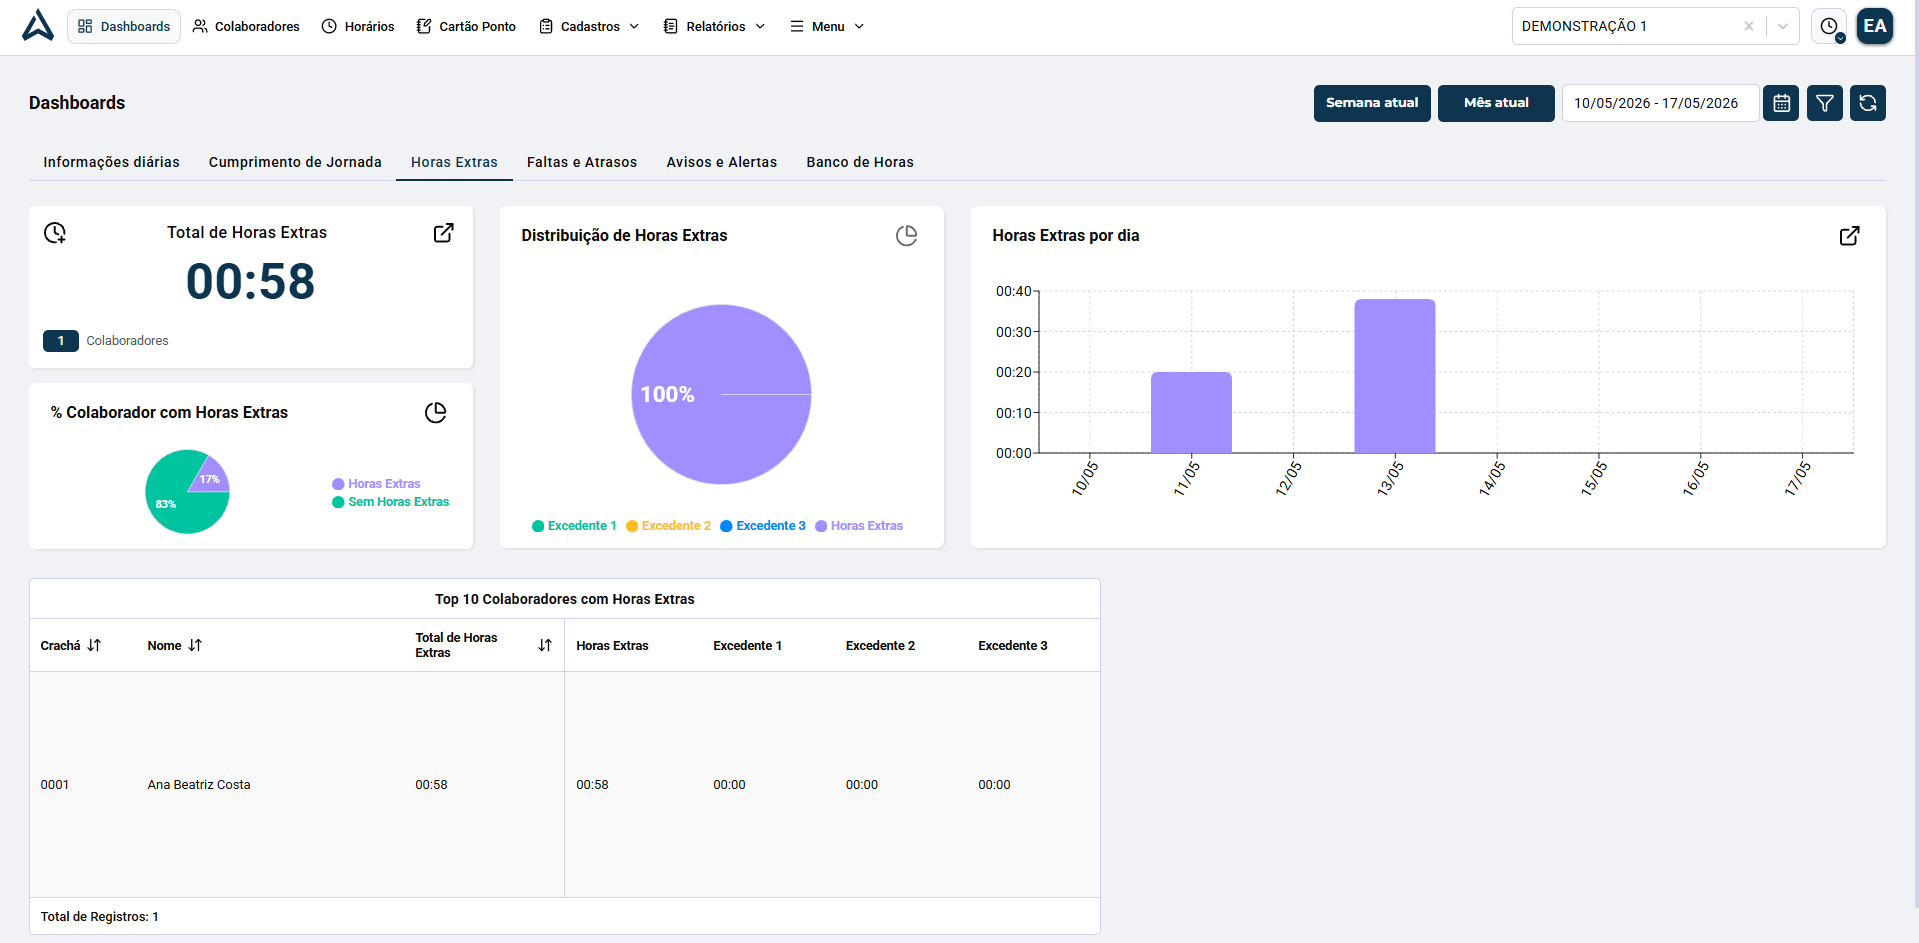Open Cartão Ponto page
1919x943 pixels.
tap(466, 26)
